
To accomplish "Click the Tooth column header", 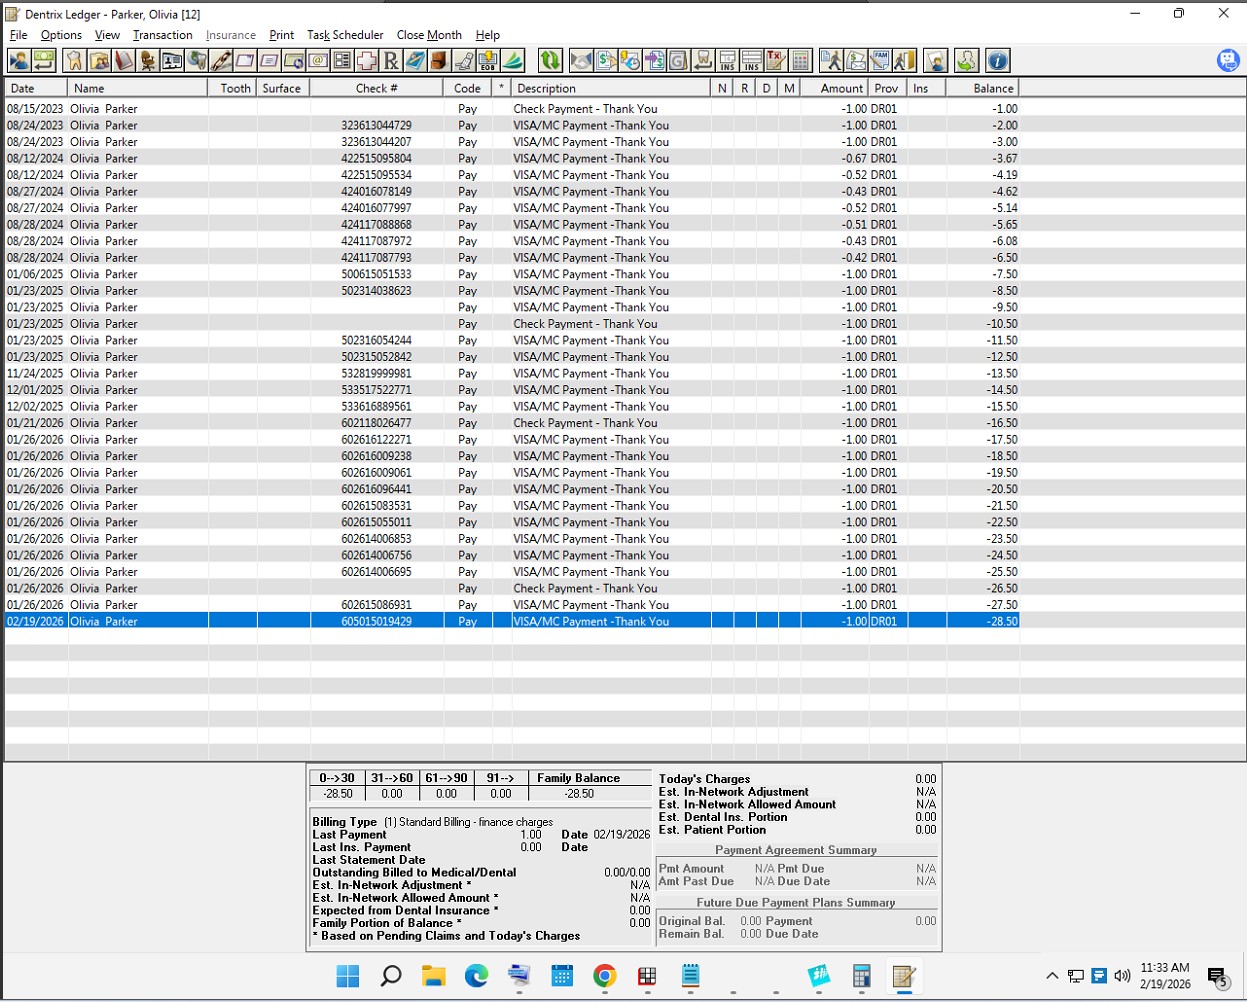I will (x=233, y=88).
